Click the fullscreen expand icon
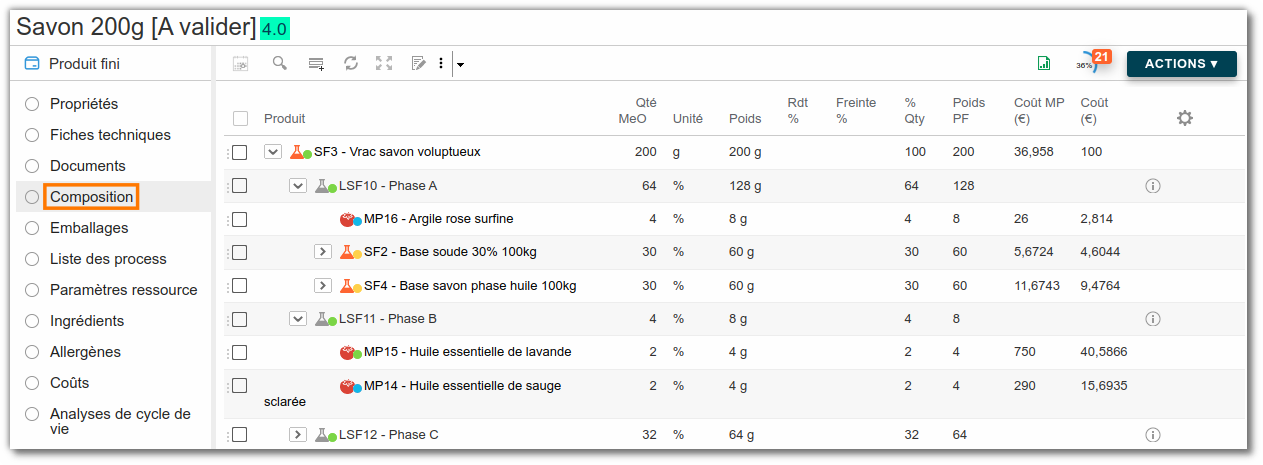 click(384, 63)
